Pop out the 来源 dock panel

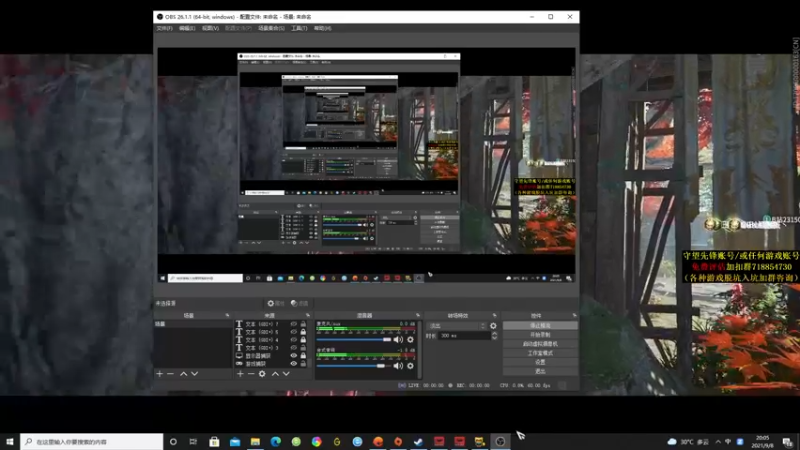(308, 315)
